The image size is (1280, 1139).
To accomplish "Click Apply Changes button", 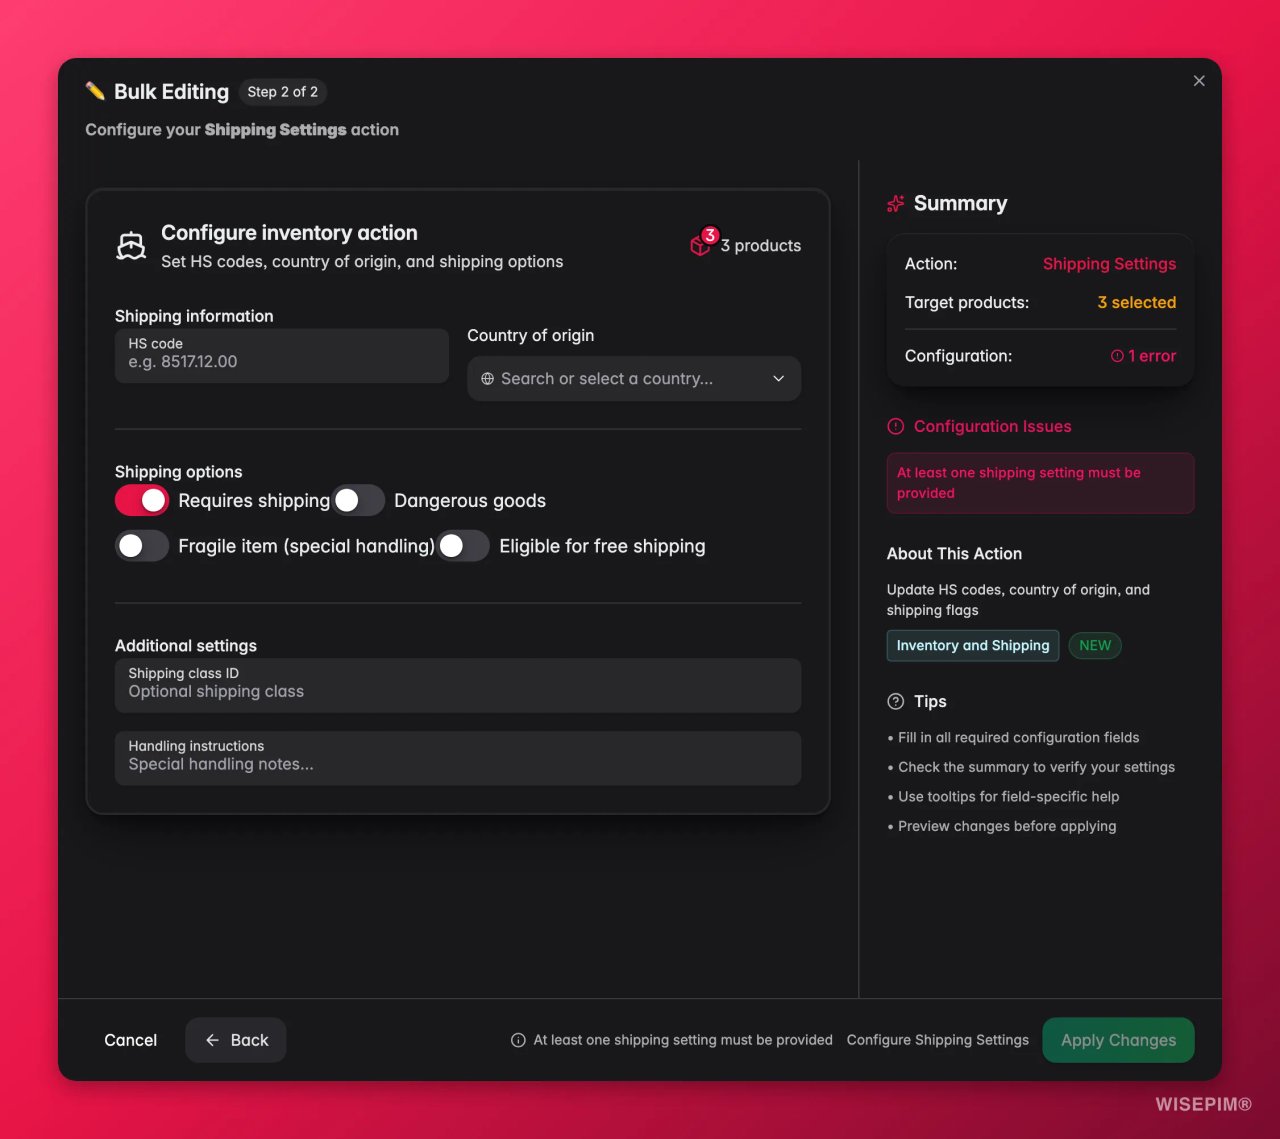I will tap(1118, 1040).
